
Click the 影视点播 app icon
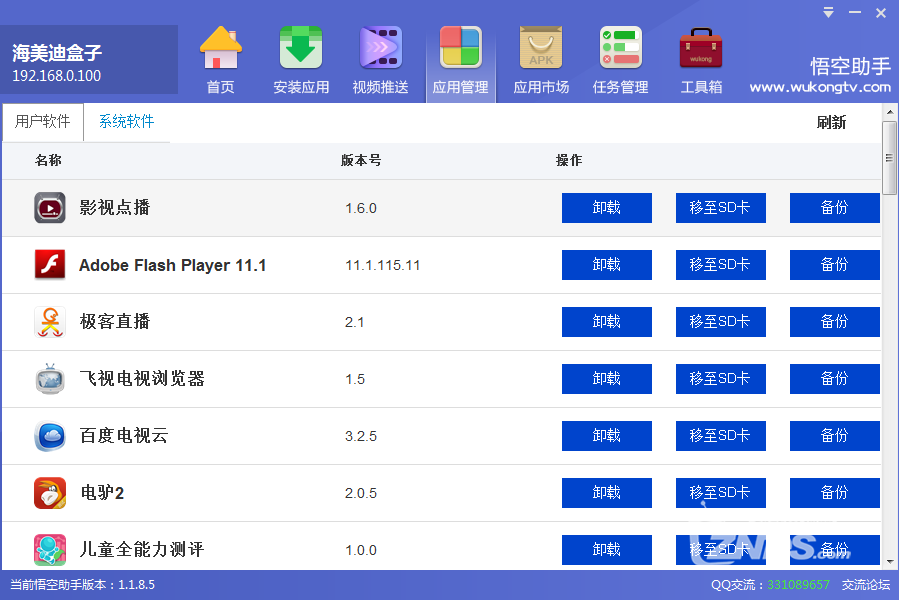(x=50, y=208)
